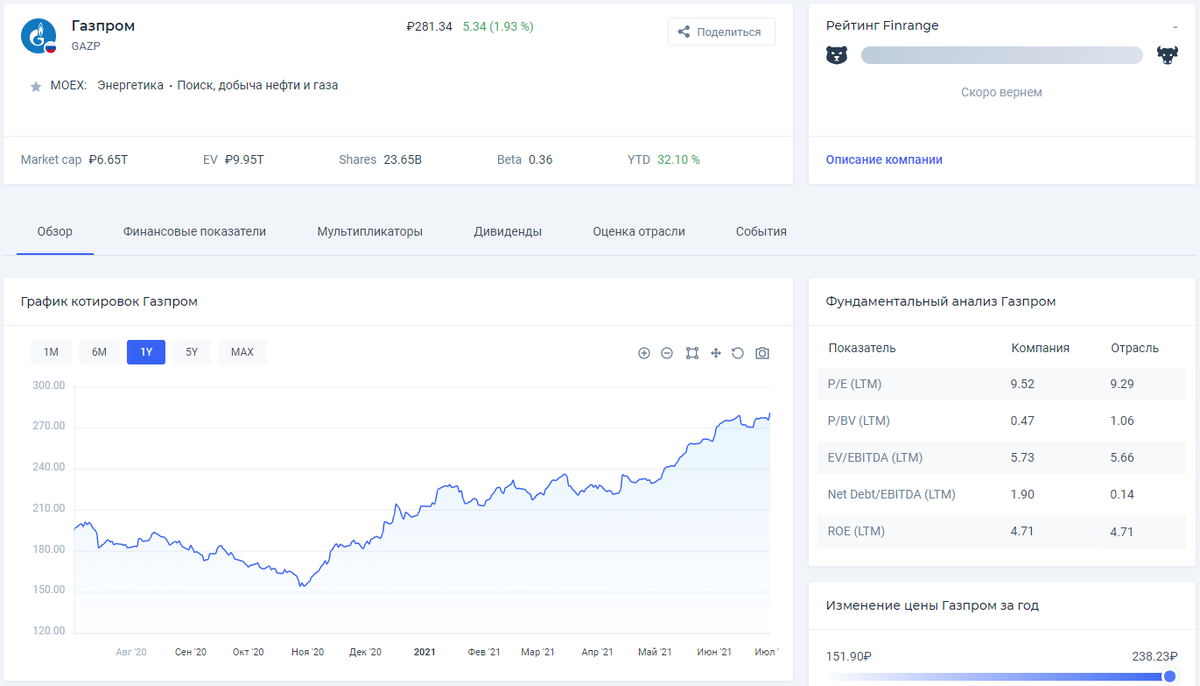Click the Net Debt/EBITDA company value 1.90

(x=1022, y=495)
